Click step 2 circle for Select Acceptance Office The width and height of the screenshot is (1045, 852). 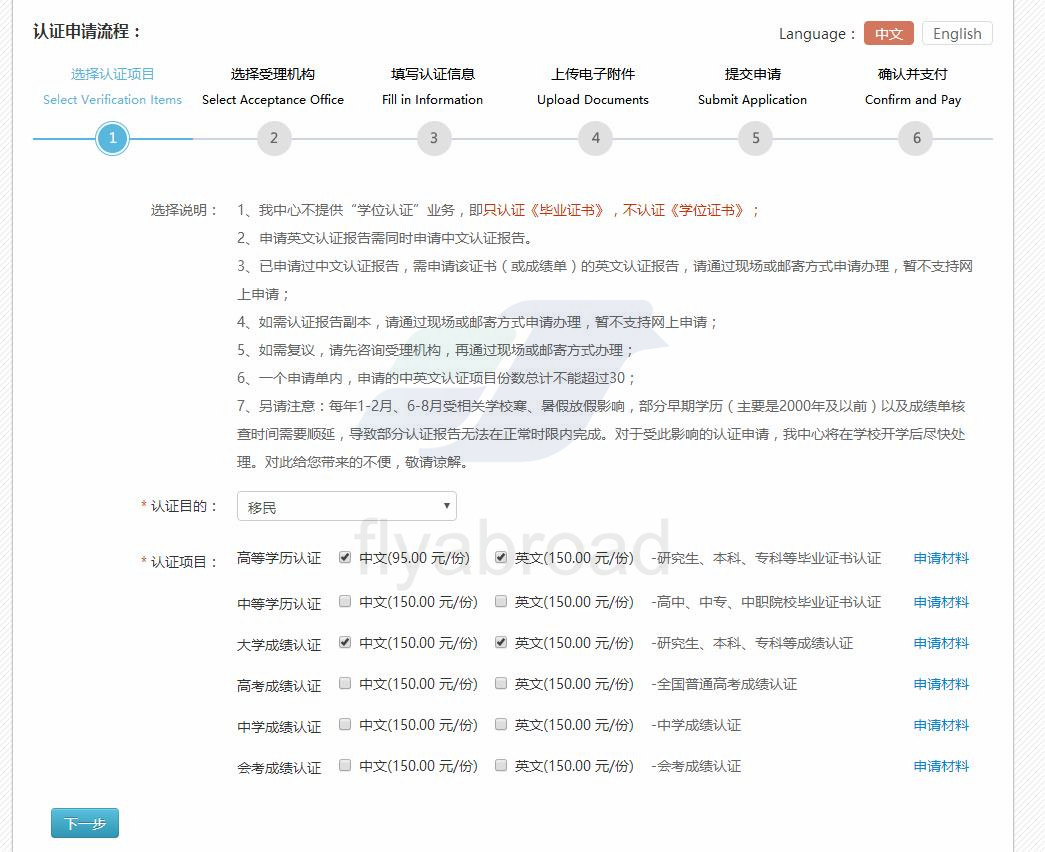coord(273,138)
